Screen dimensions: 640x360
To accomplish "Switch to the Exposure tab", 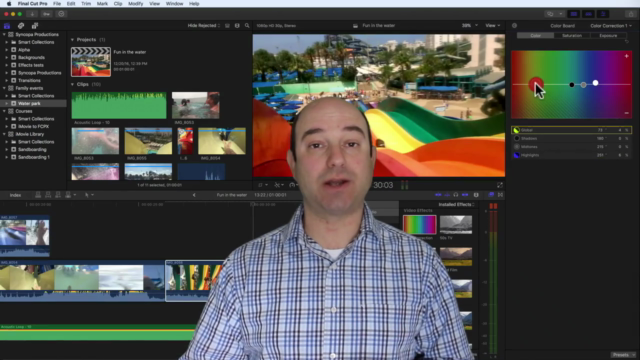I will coord(608,36).
